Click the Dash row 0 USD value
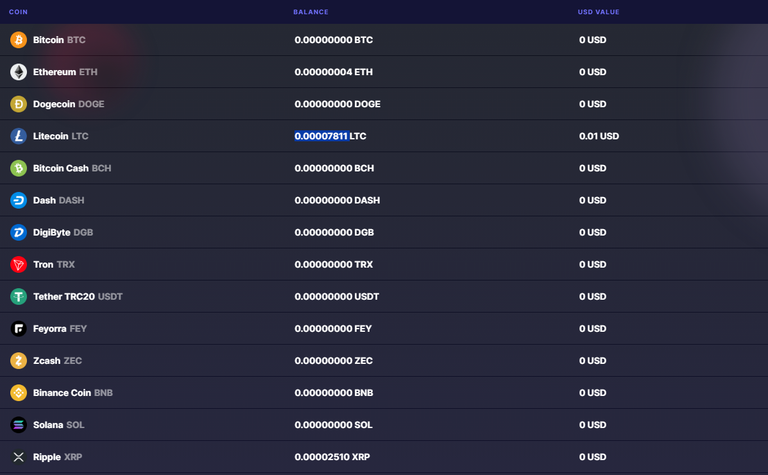 (593, 200)
